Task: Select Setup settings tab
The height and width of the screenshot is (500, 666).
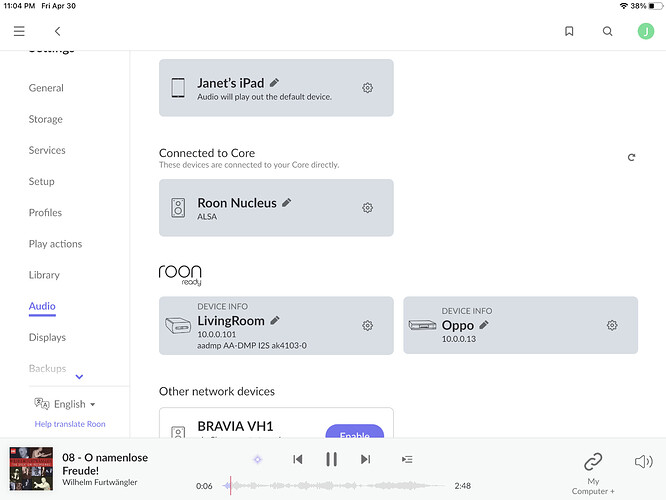Action: click(x=41, y=182)
